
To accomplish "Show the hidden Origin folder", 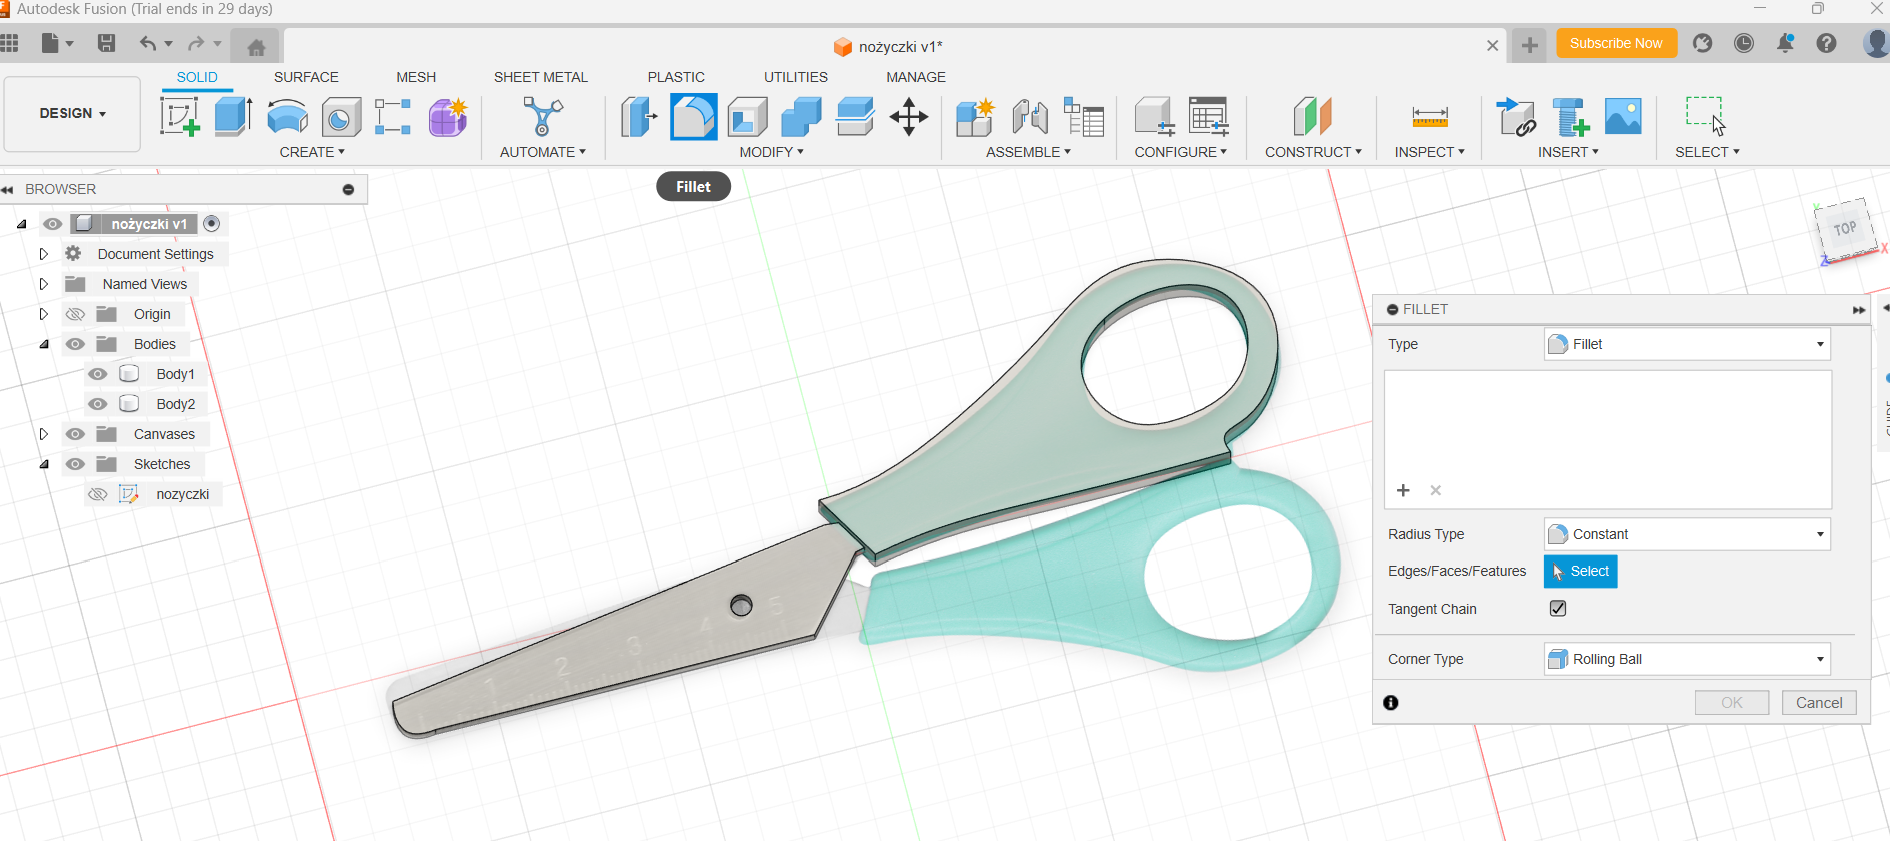I will click(x=75, y=314).
